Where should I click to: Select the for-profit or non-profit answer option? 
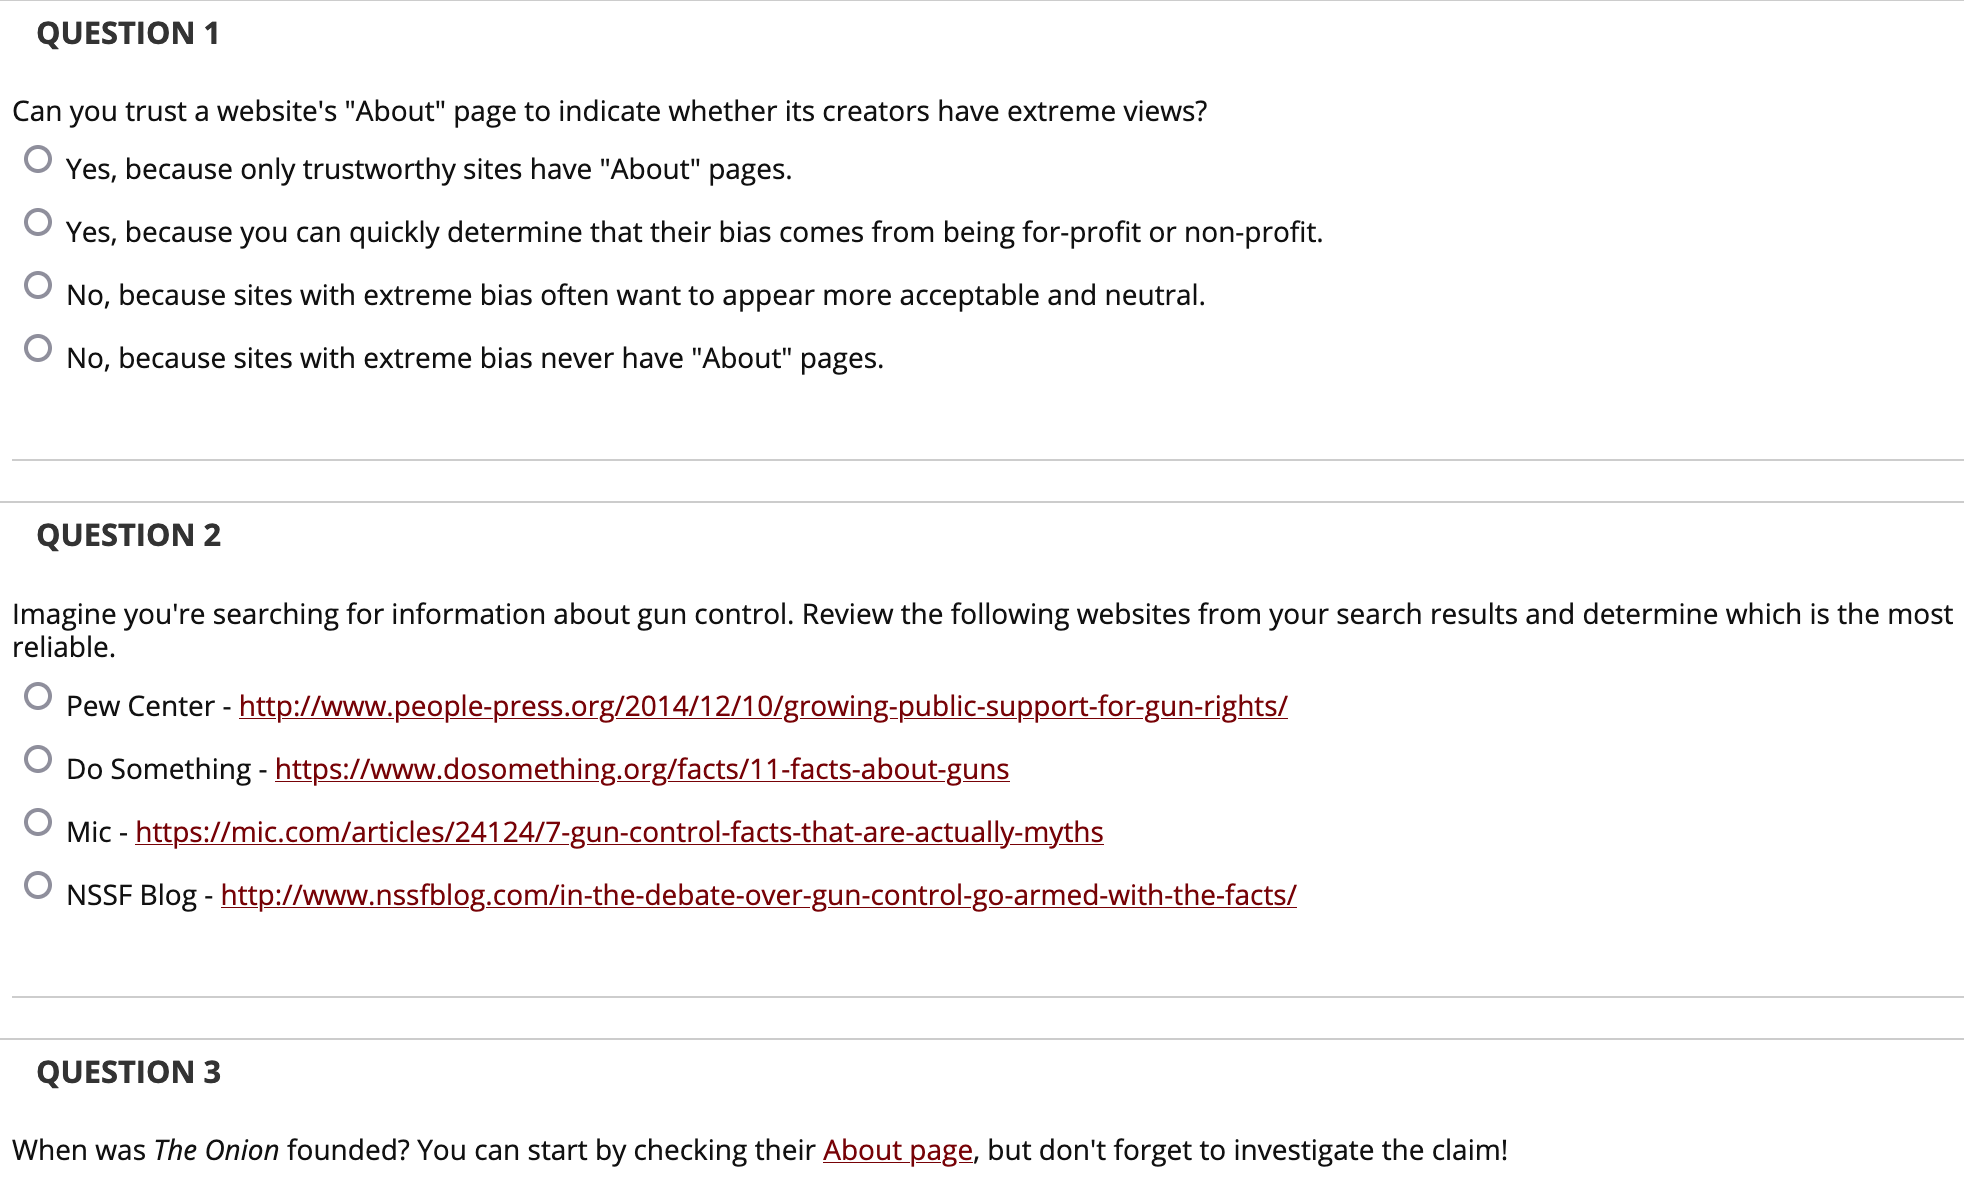pyautogui.click(x=38, y=221)
